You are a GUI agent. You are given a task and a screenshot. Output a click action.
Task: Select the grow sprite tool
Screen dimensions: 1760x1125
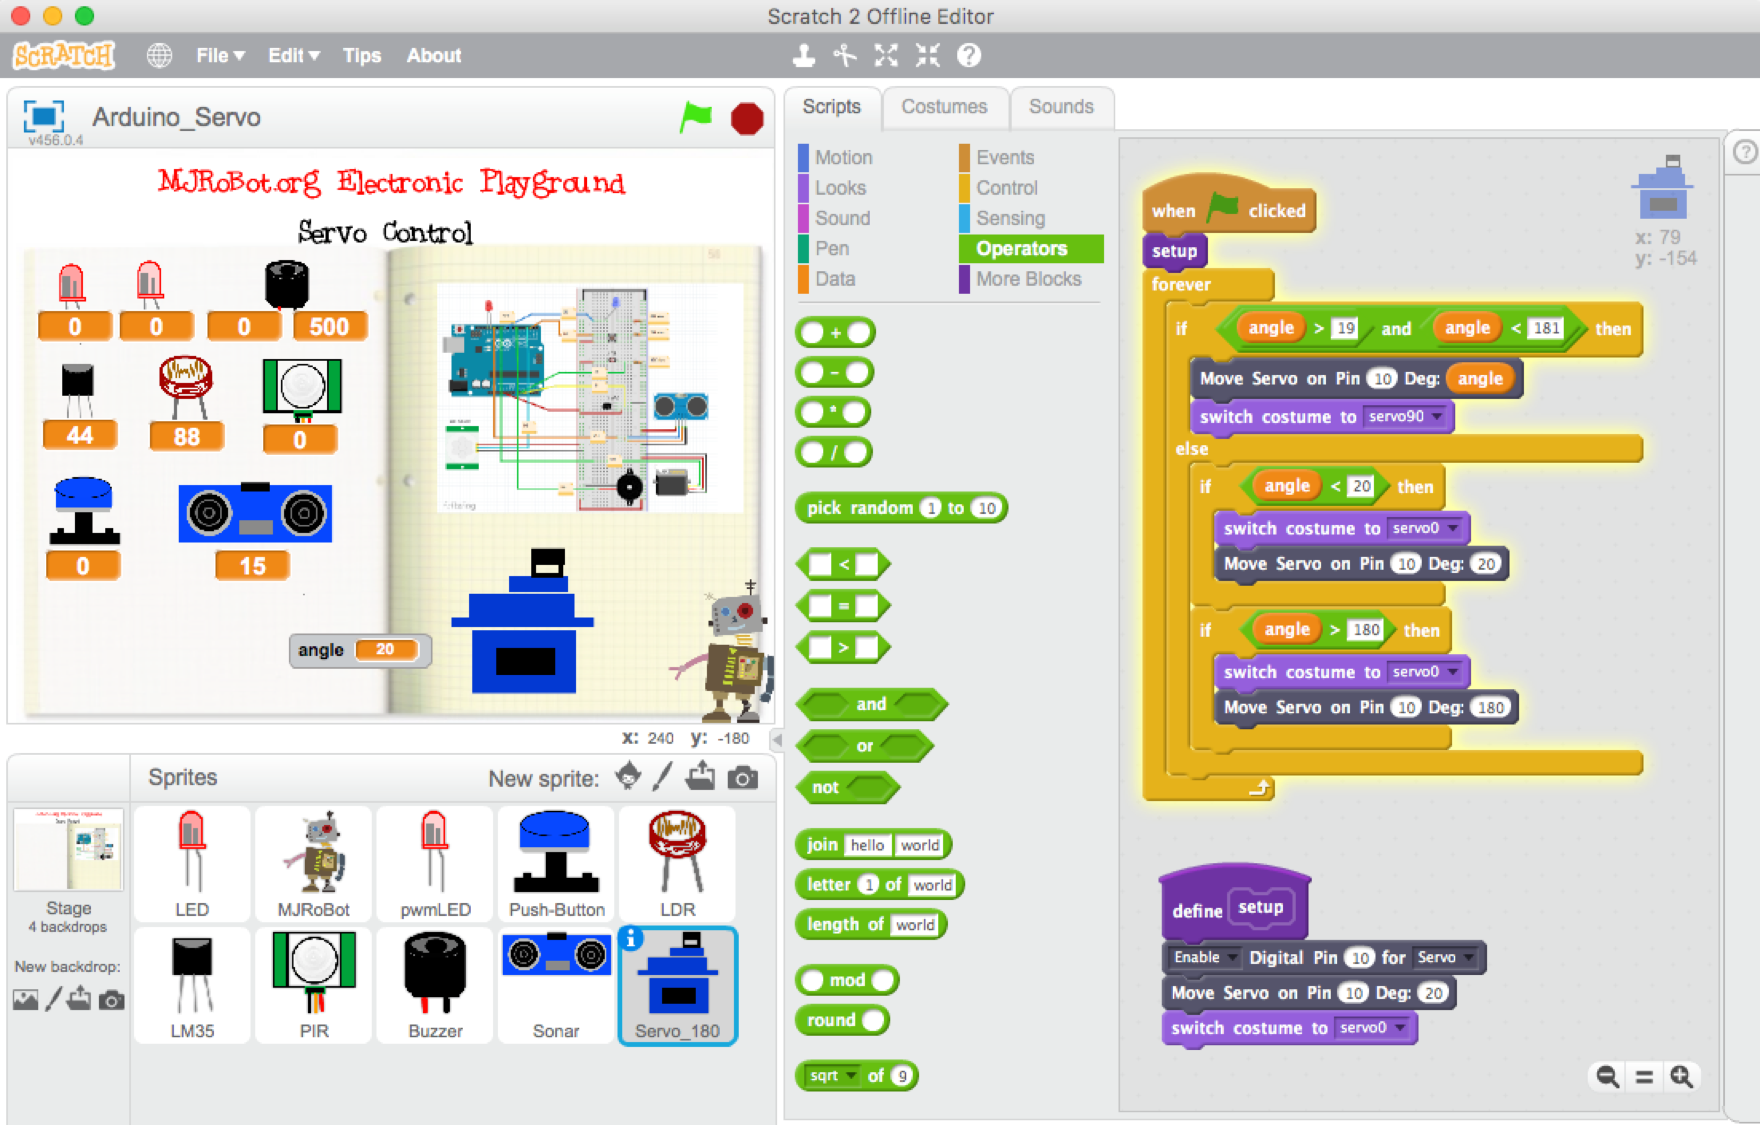tap(886, 55)
